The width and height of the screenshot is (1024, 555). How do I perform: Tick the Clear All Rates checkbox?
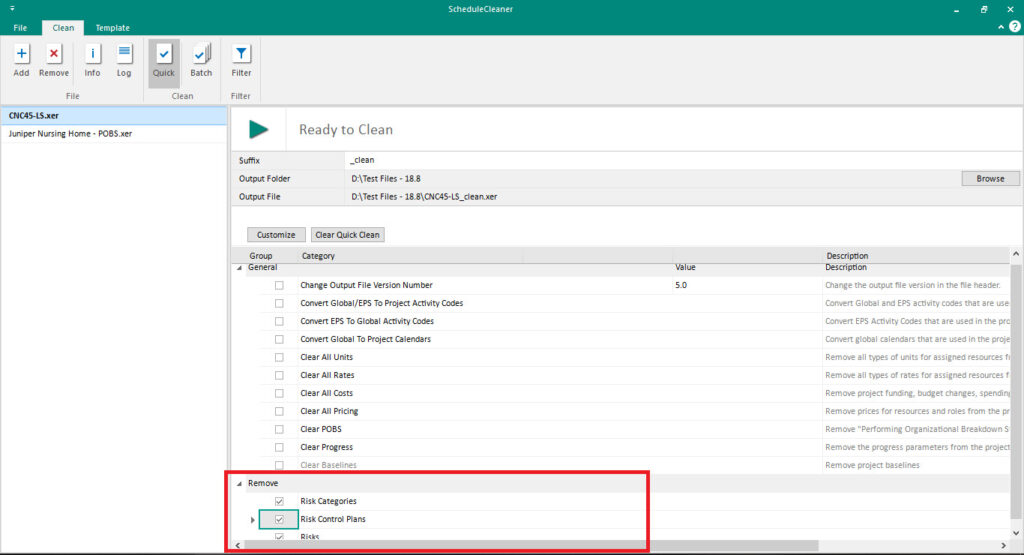pyautogui.click(x=279, y=375)
